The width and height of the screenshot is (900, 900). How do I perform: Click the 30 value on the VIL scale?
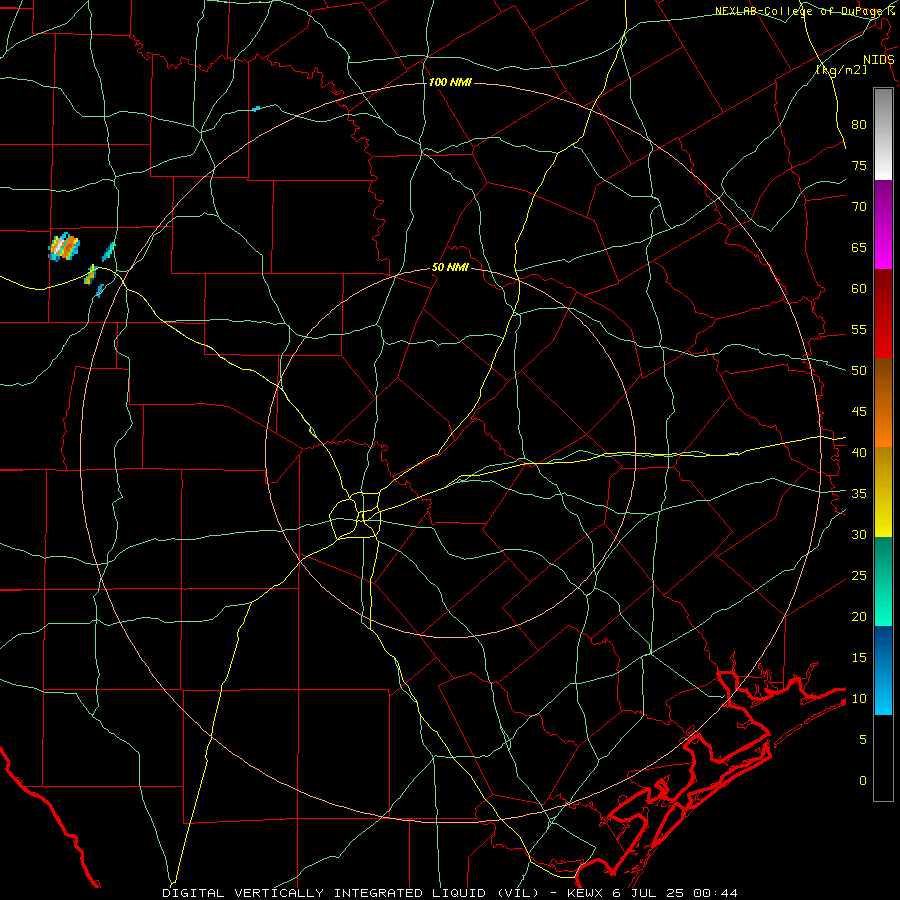(859, 535)
